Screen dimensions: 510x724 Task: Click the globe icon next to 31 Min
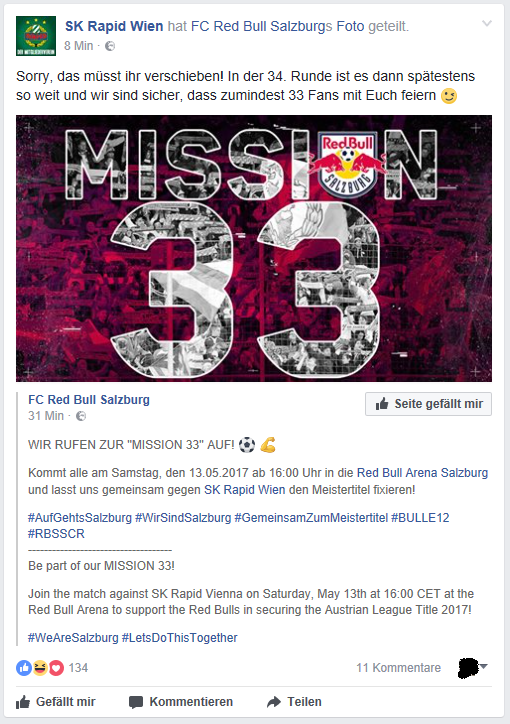coord(81,416)
